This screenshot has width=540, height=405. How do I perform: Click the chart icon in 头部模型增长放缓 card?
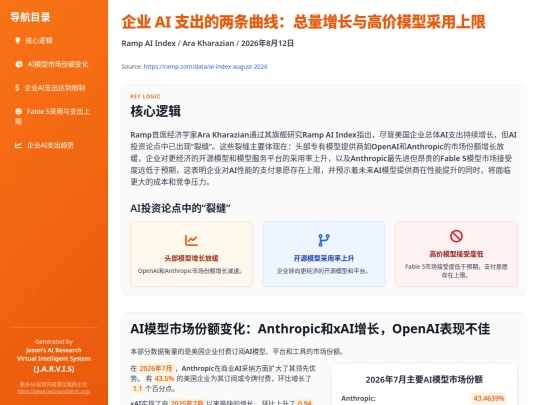[191, 240]
